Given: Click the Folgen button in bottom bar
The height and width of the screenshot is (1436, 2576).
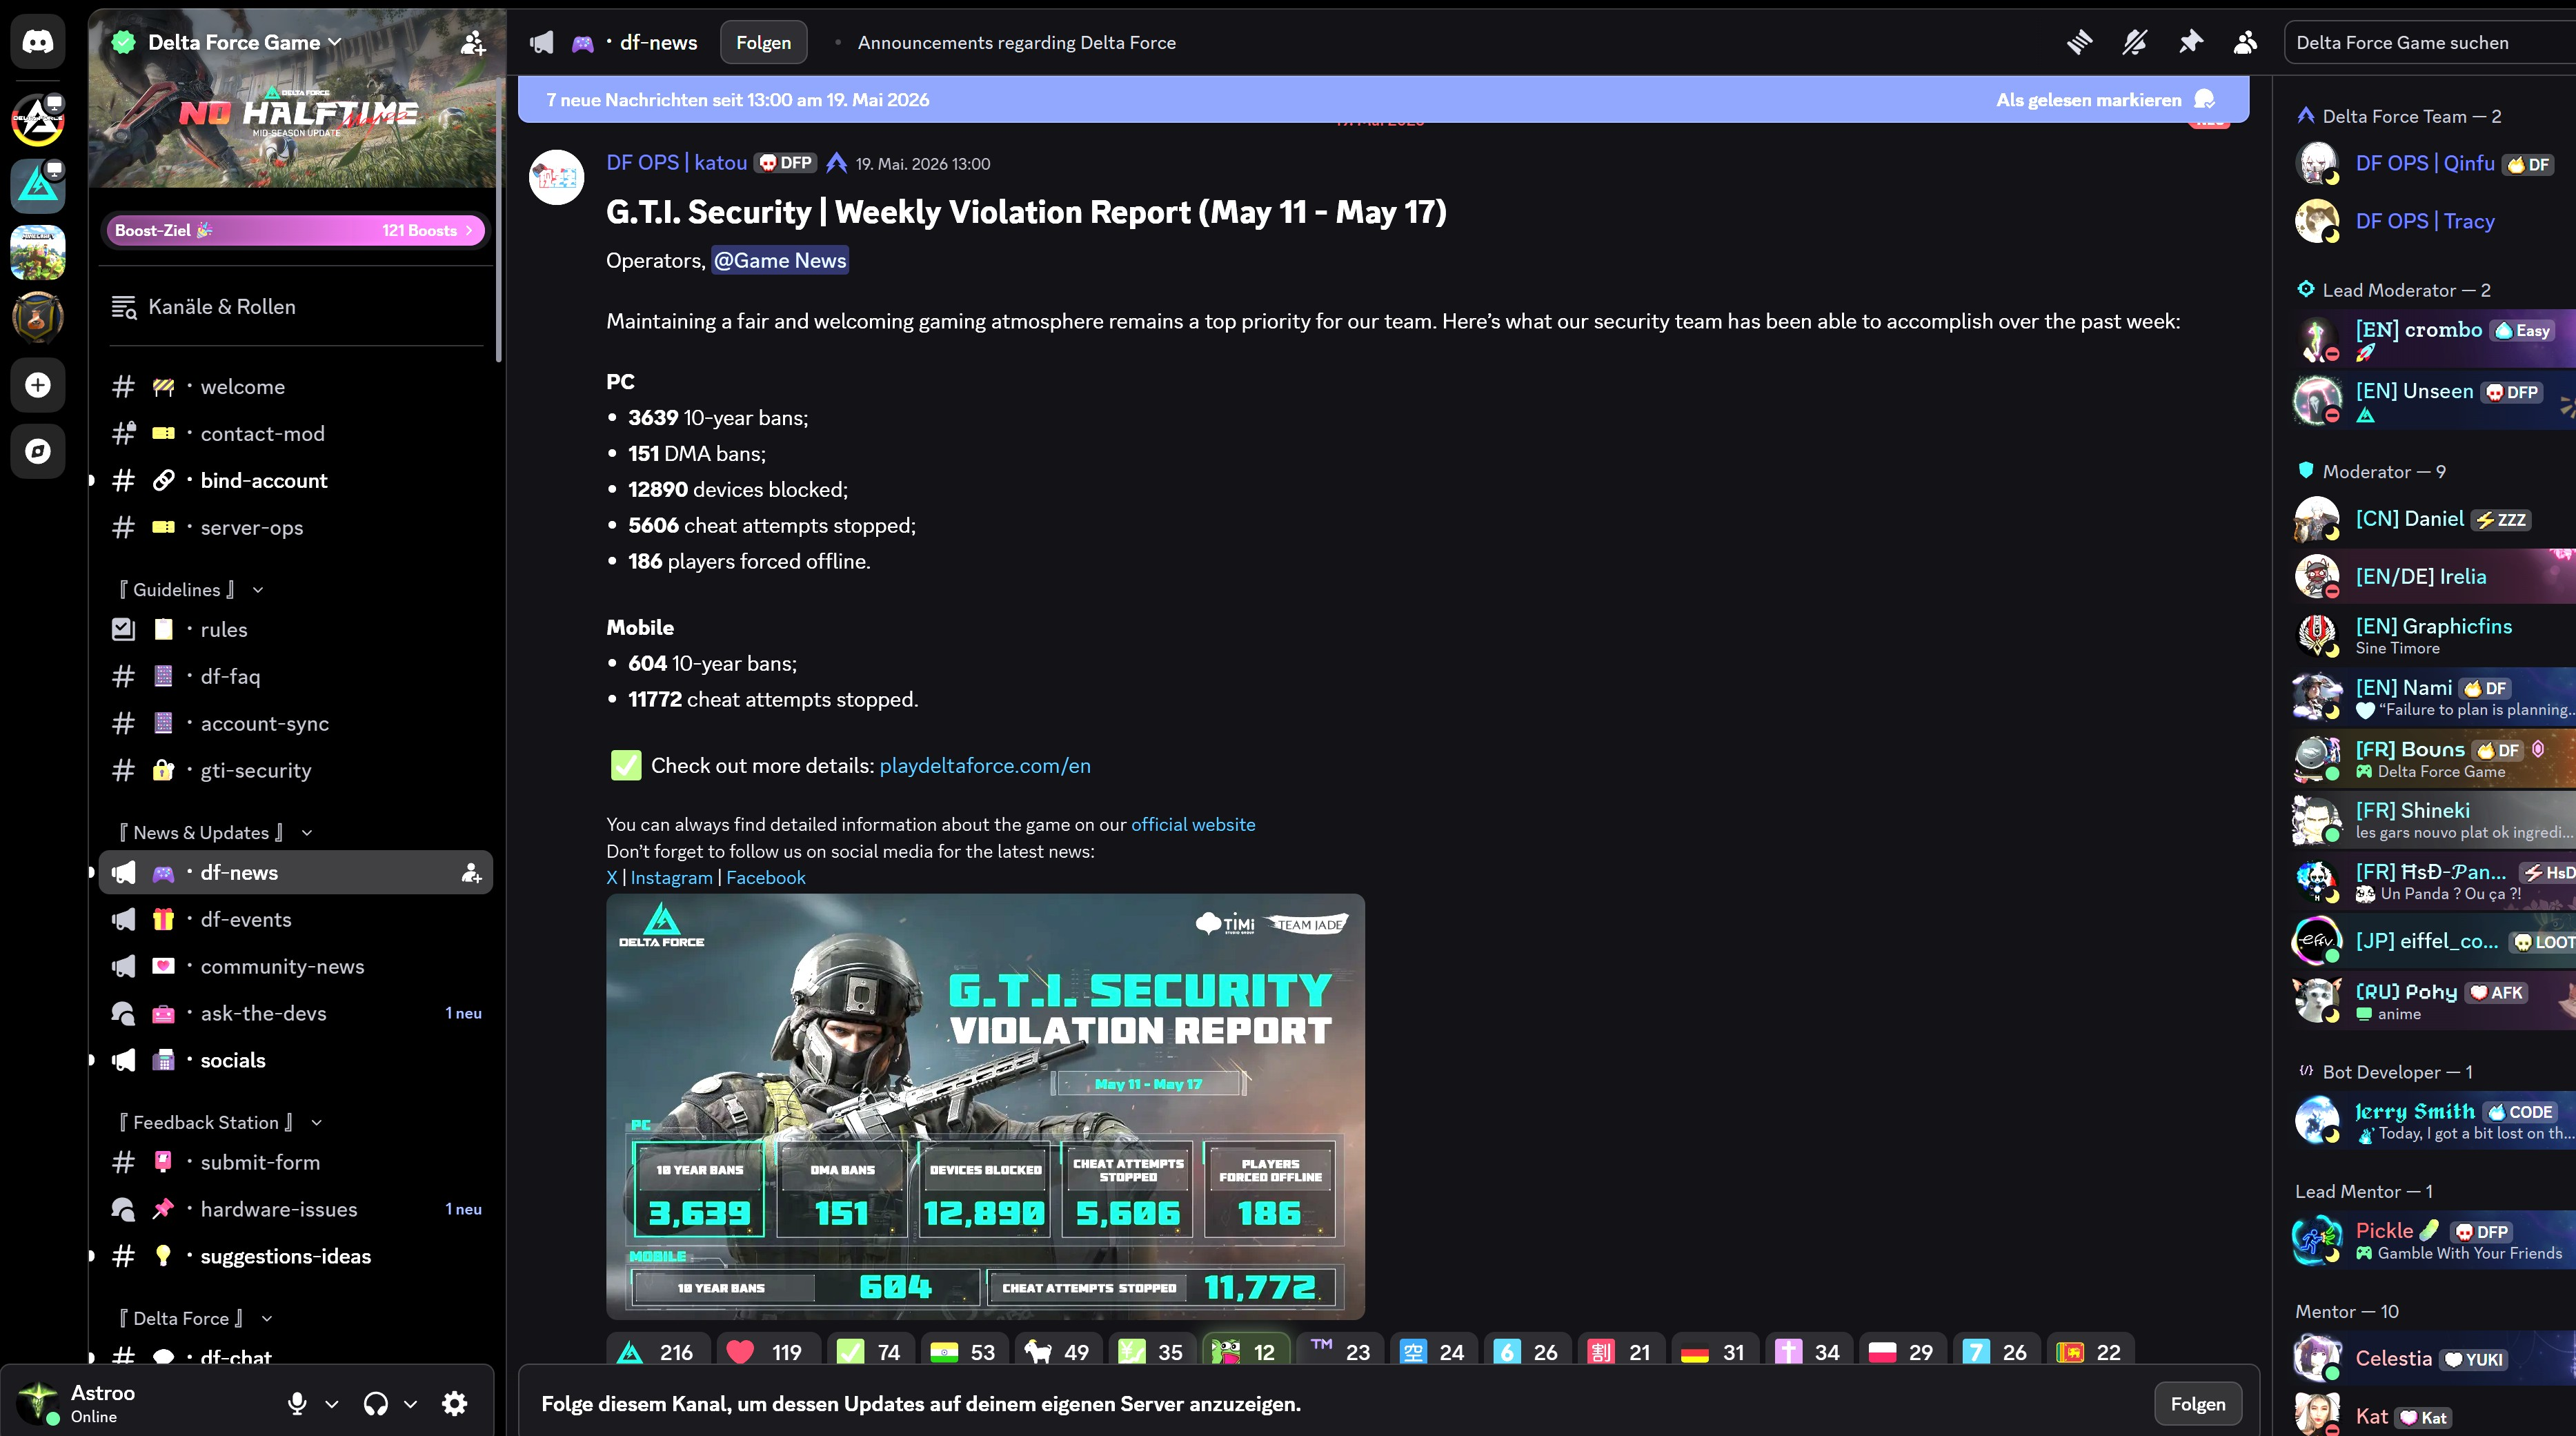Looking at the screenshot, I should coord(2198,1404).
